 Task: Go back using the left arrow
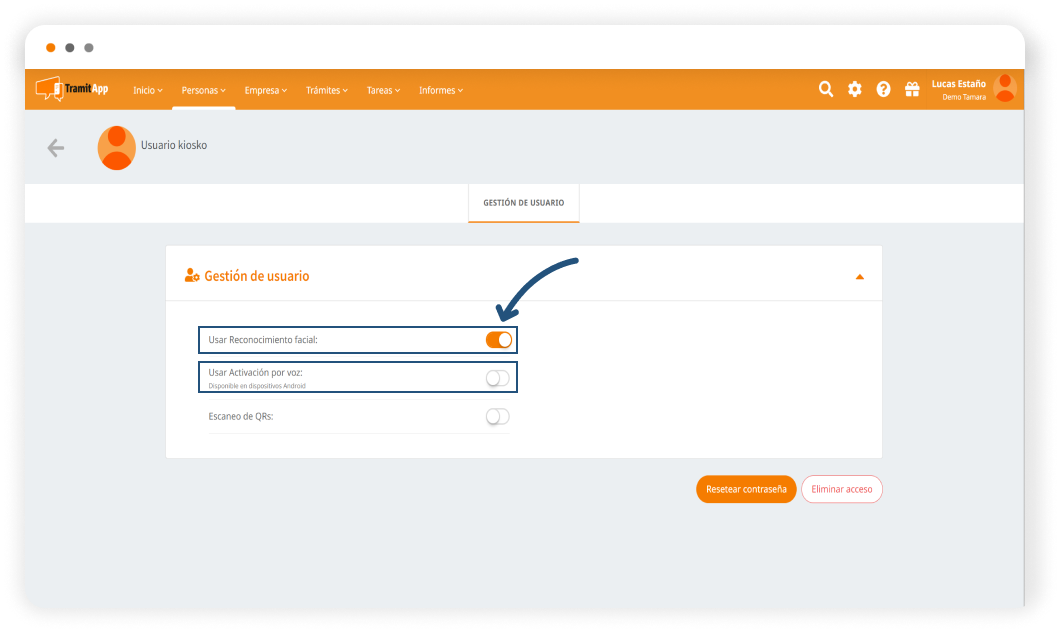[56, 148]
